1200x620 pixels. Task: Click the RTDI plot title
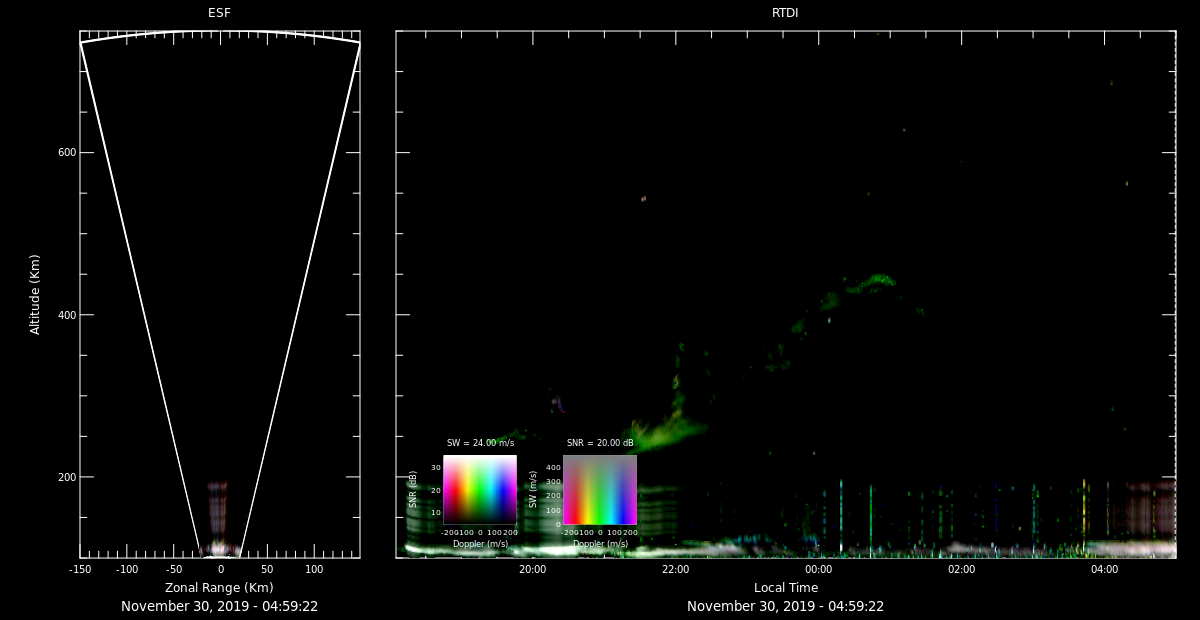(785, 13)
